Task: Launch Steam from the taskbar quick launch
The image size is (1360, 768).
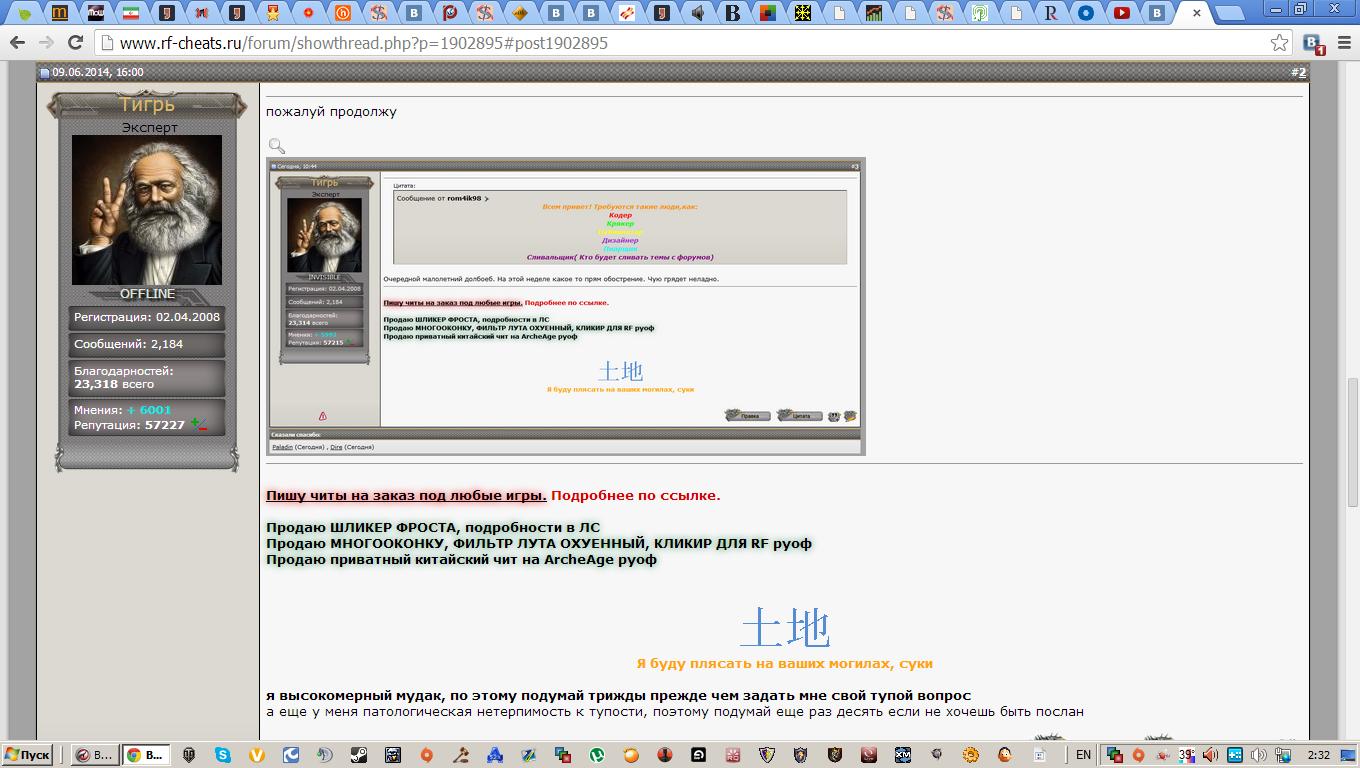Action: (x=359, y=755)
